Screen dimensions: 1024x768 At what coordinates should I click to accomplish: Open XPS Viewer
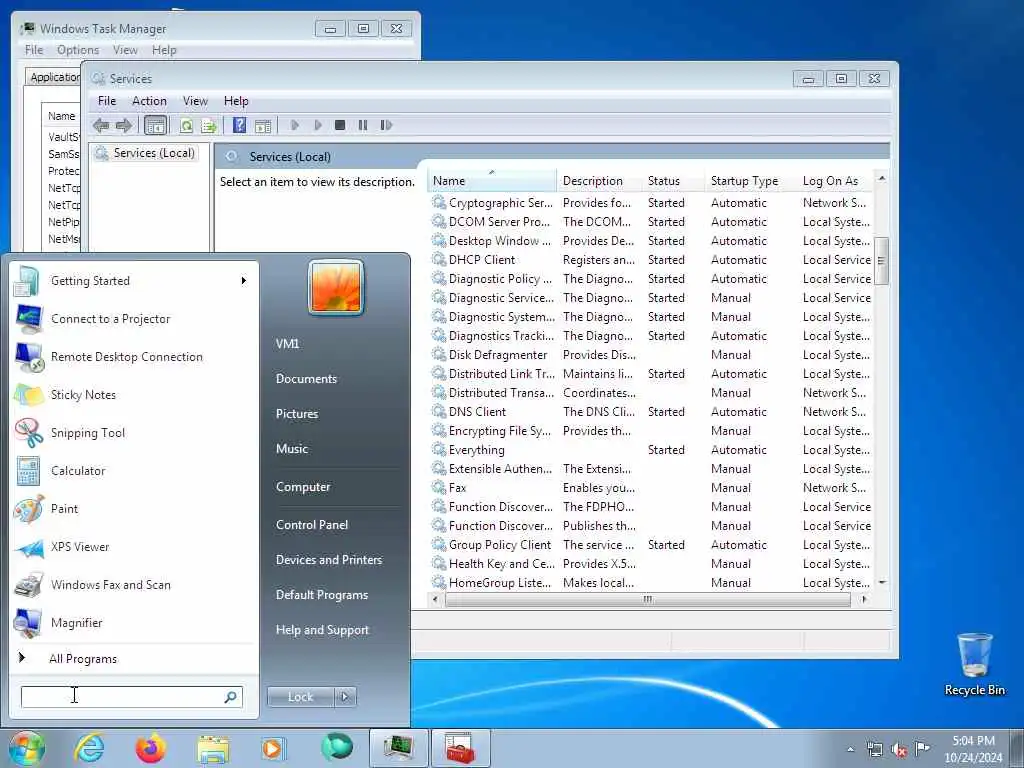134,547
